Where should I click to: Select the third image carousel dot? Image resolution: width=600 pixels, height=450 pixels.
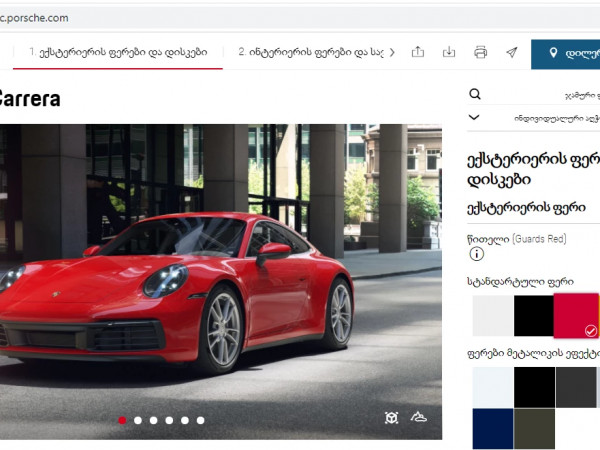click(154, 420)
